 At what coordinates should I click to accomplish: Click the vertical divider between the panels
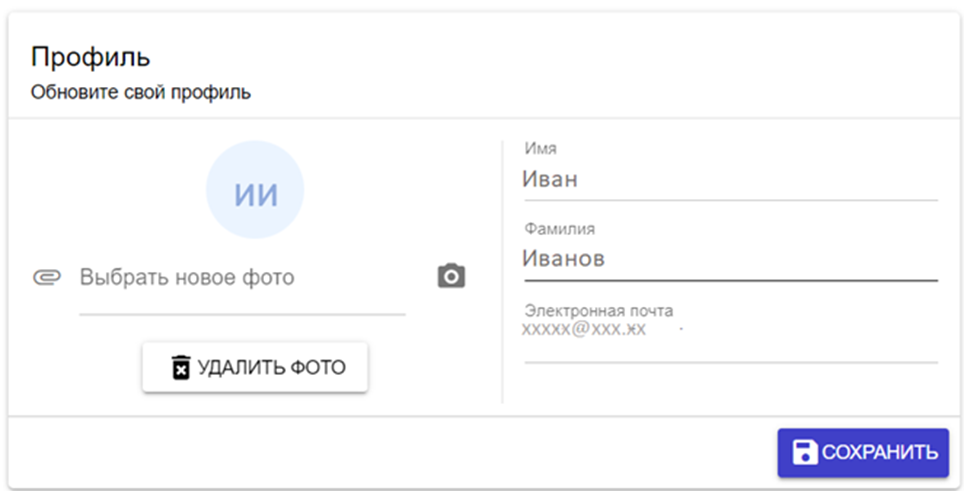click(x=502, y=270)
